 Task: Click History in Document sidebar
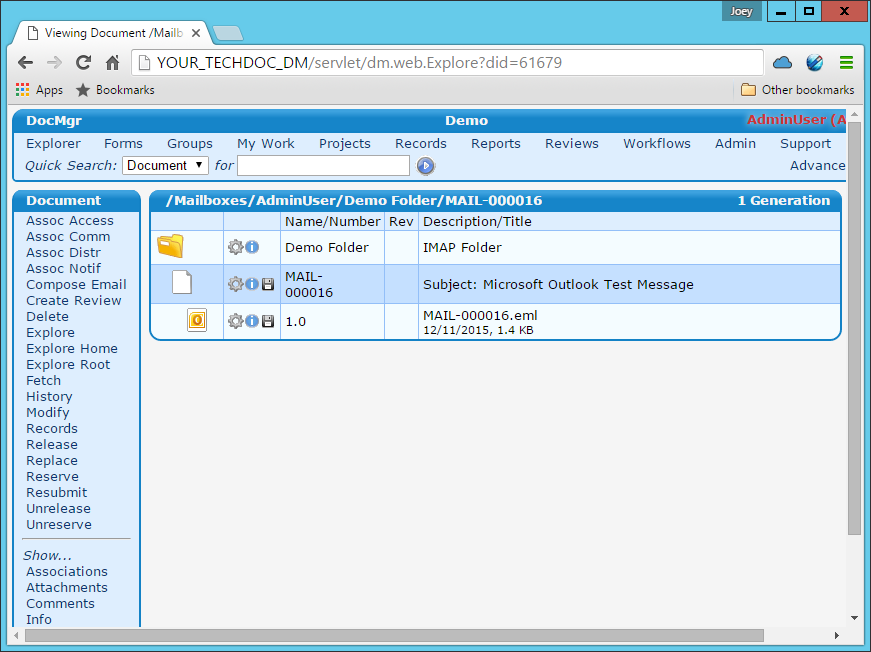point(49,397)
